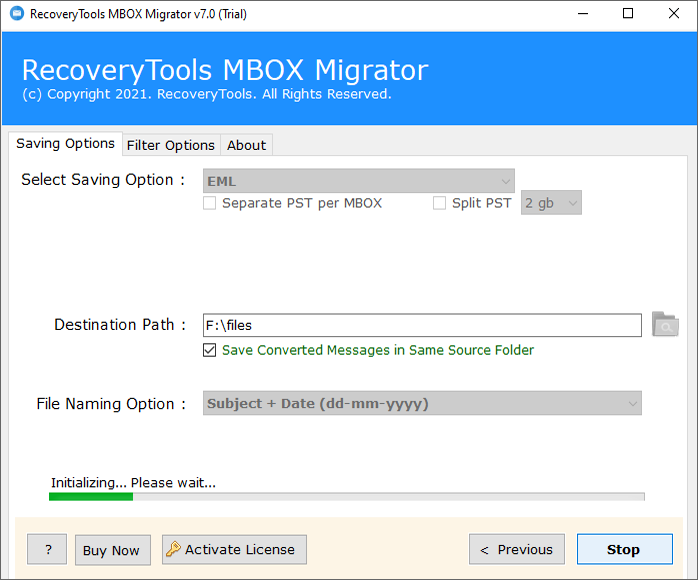
Task: Open the Filter Options tab
Action: (x=171, y=145)
